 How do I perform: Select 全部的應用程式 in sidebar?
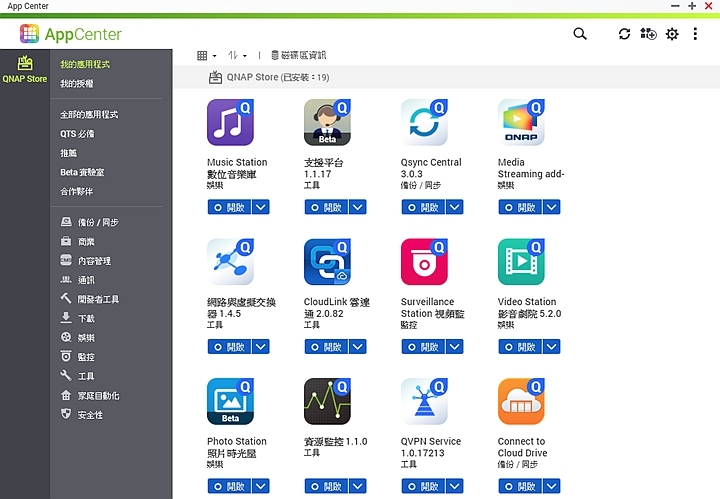(x=89, y=114)
